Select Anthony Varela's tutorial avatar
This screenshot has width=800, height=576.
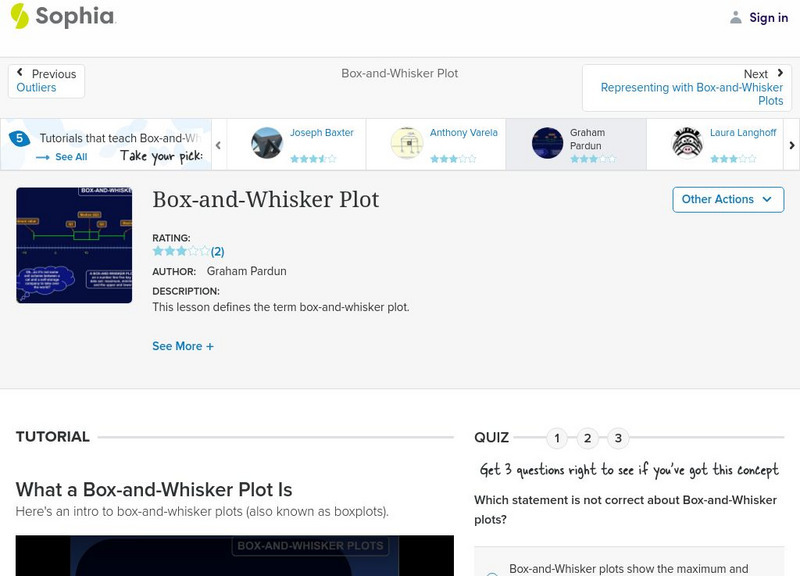click(407, 143)
